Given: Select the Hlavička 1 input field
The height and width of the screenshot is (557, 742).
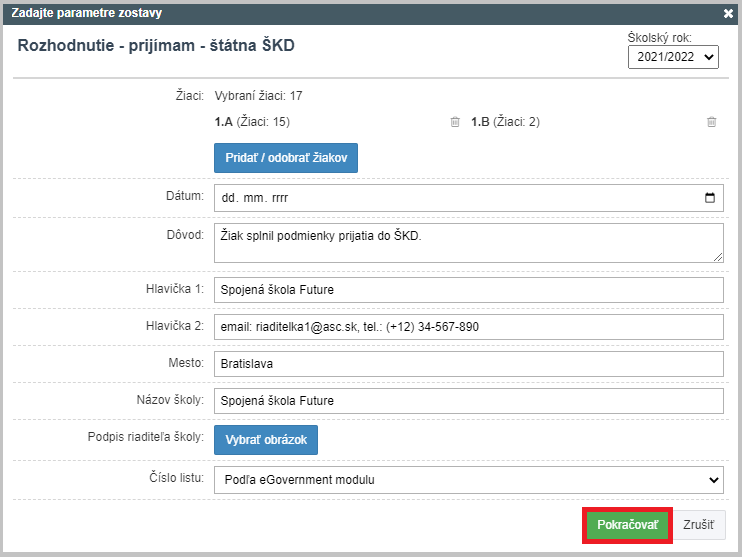Looking at the screenshot, I should point(468,290).
